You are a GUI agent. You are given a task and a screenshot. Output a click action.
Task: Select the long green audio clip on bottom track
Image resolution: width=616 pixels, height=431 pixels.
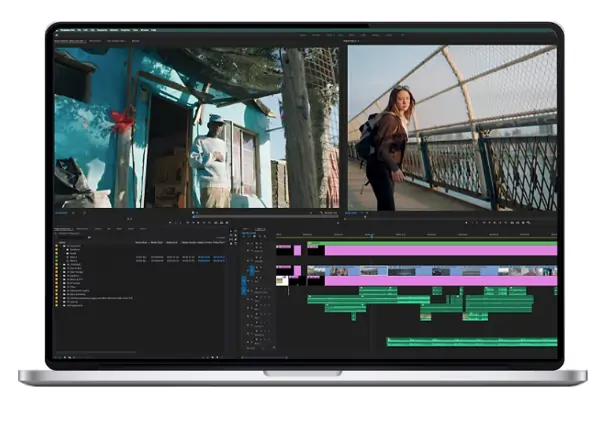[472, 343]
